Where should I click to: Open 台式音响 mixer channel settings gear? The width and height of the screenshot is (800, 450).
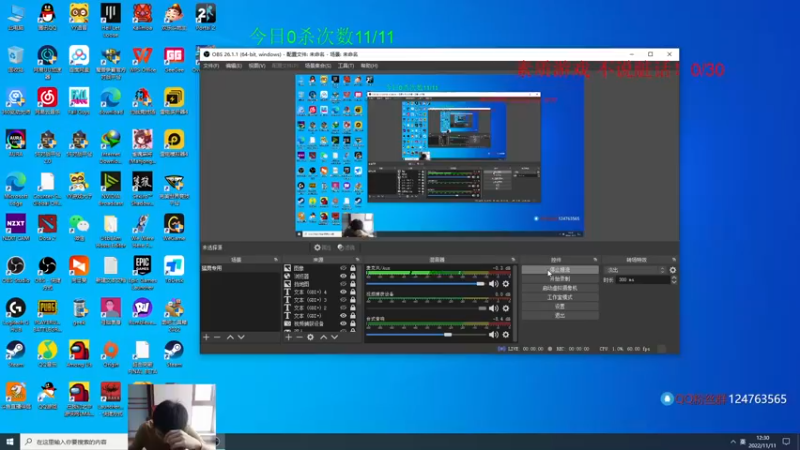pos(506,335)
